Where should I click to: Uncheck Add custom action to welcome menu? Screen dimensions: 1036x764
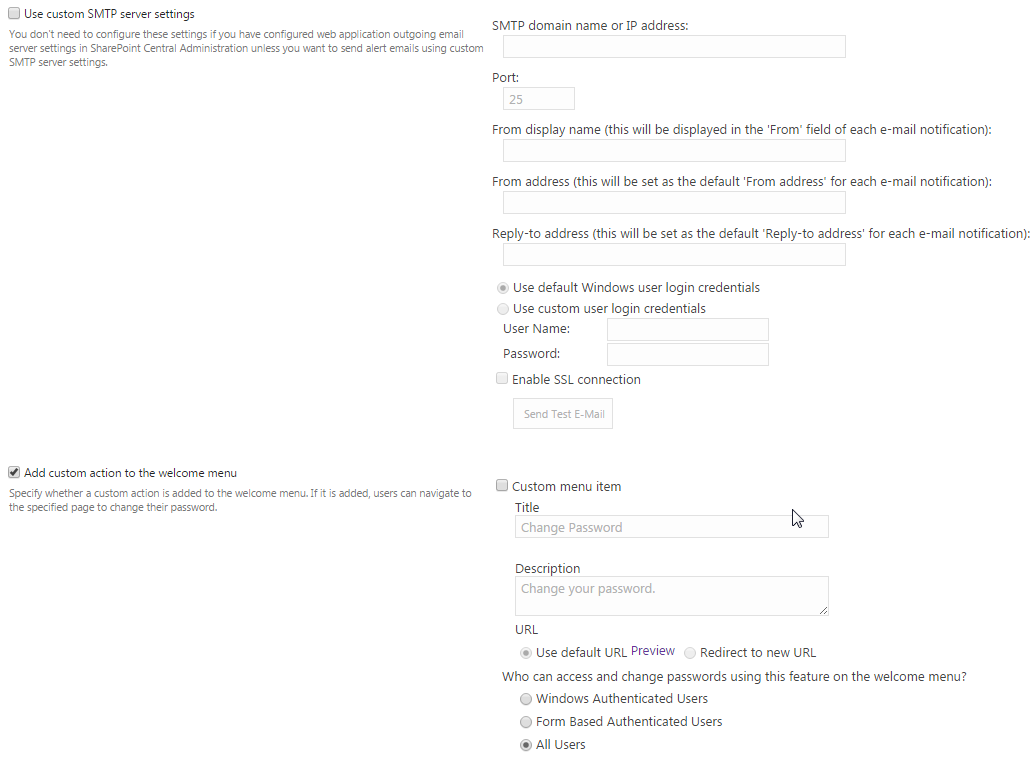tap(14, 473)
